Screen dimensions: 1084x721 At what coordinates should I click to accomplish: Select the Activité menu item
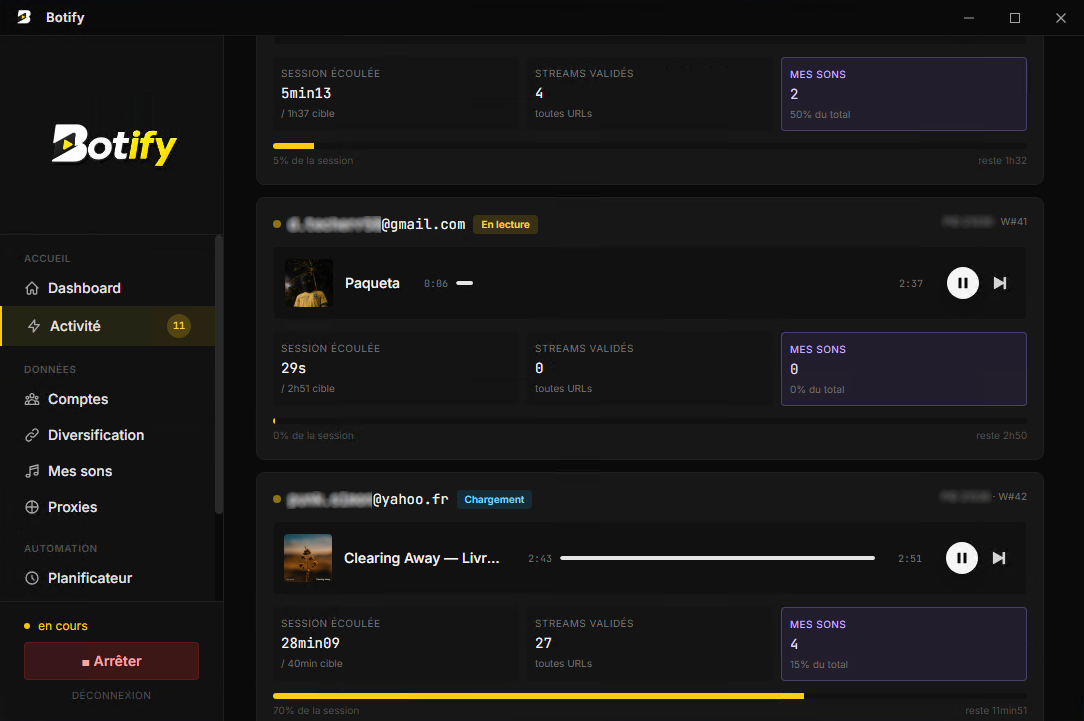point(107,326)
